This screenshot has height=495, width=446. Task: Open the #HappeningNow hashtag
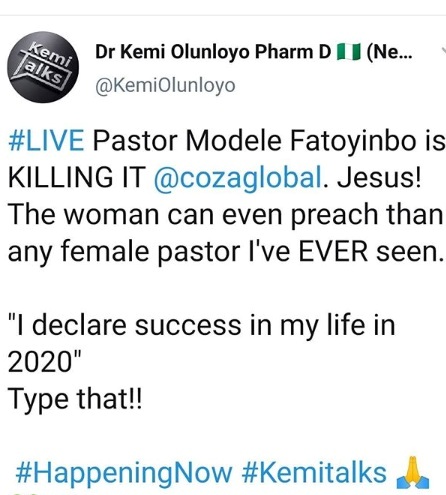coord(124,473)
